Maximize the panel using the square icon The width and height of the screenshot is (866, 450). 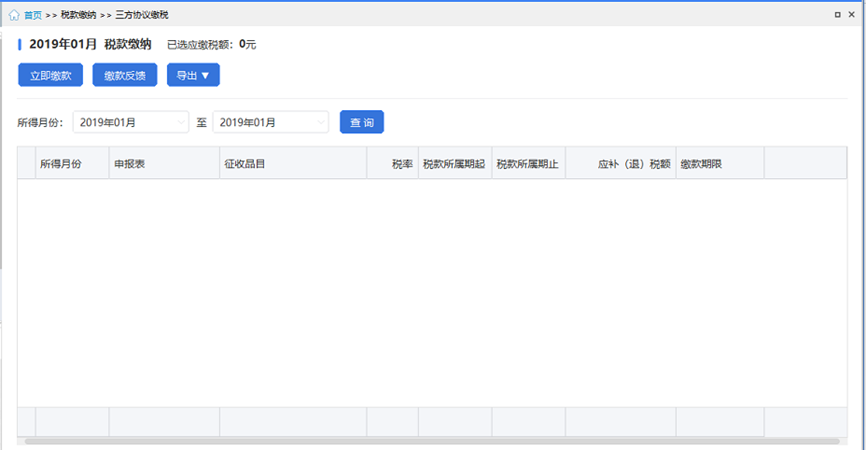[x=837, y=15]
